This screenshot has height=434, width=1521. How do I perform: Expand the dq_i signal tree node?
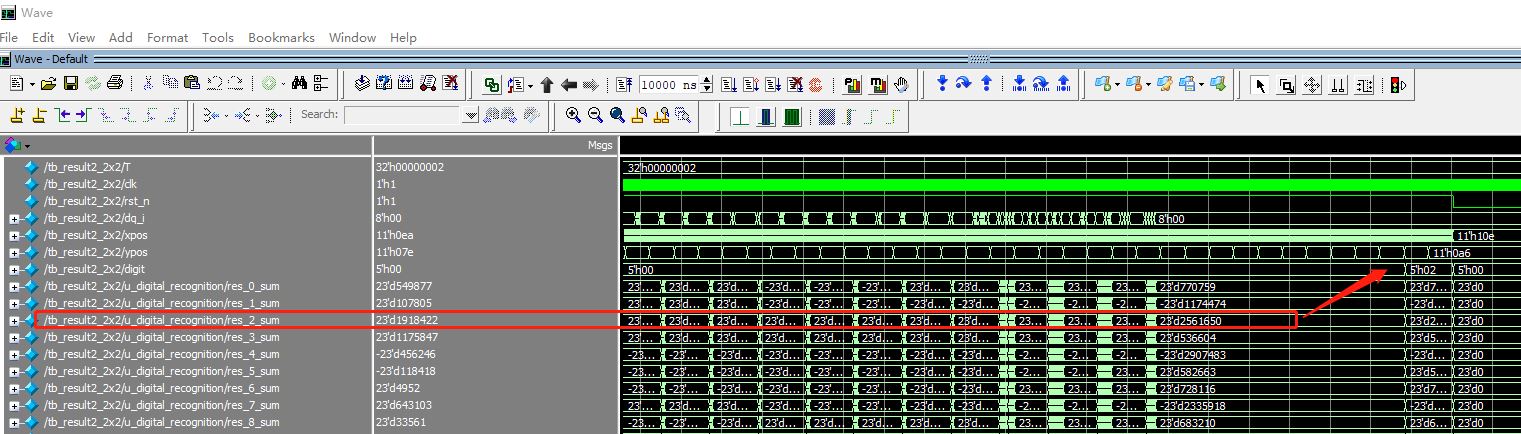pyautogui.click(x=14, y=219)
